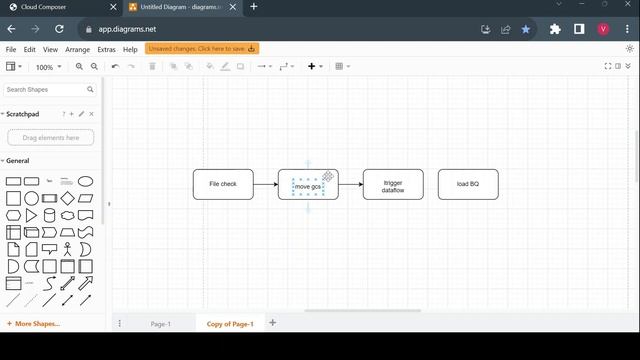
Task: Toggle the shadow toolbar icon
Action: coord(240,66)
